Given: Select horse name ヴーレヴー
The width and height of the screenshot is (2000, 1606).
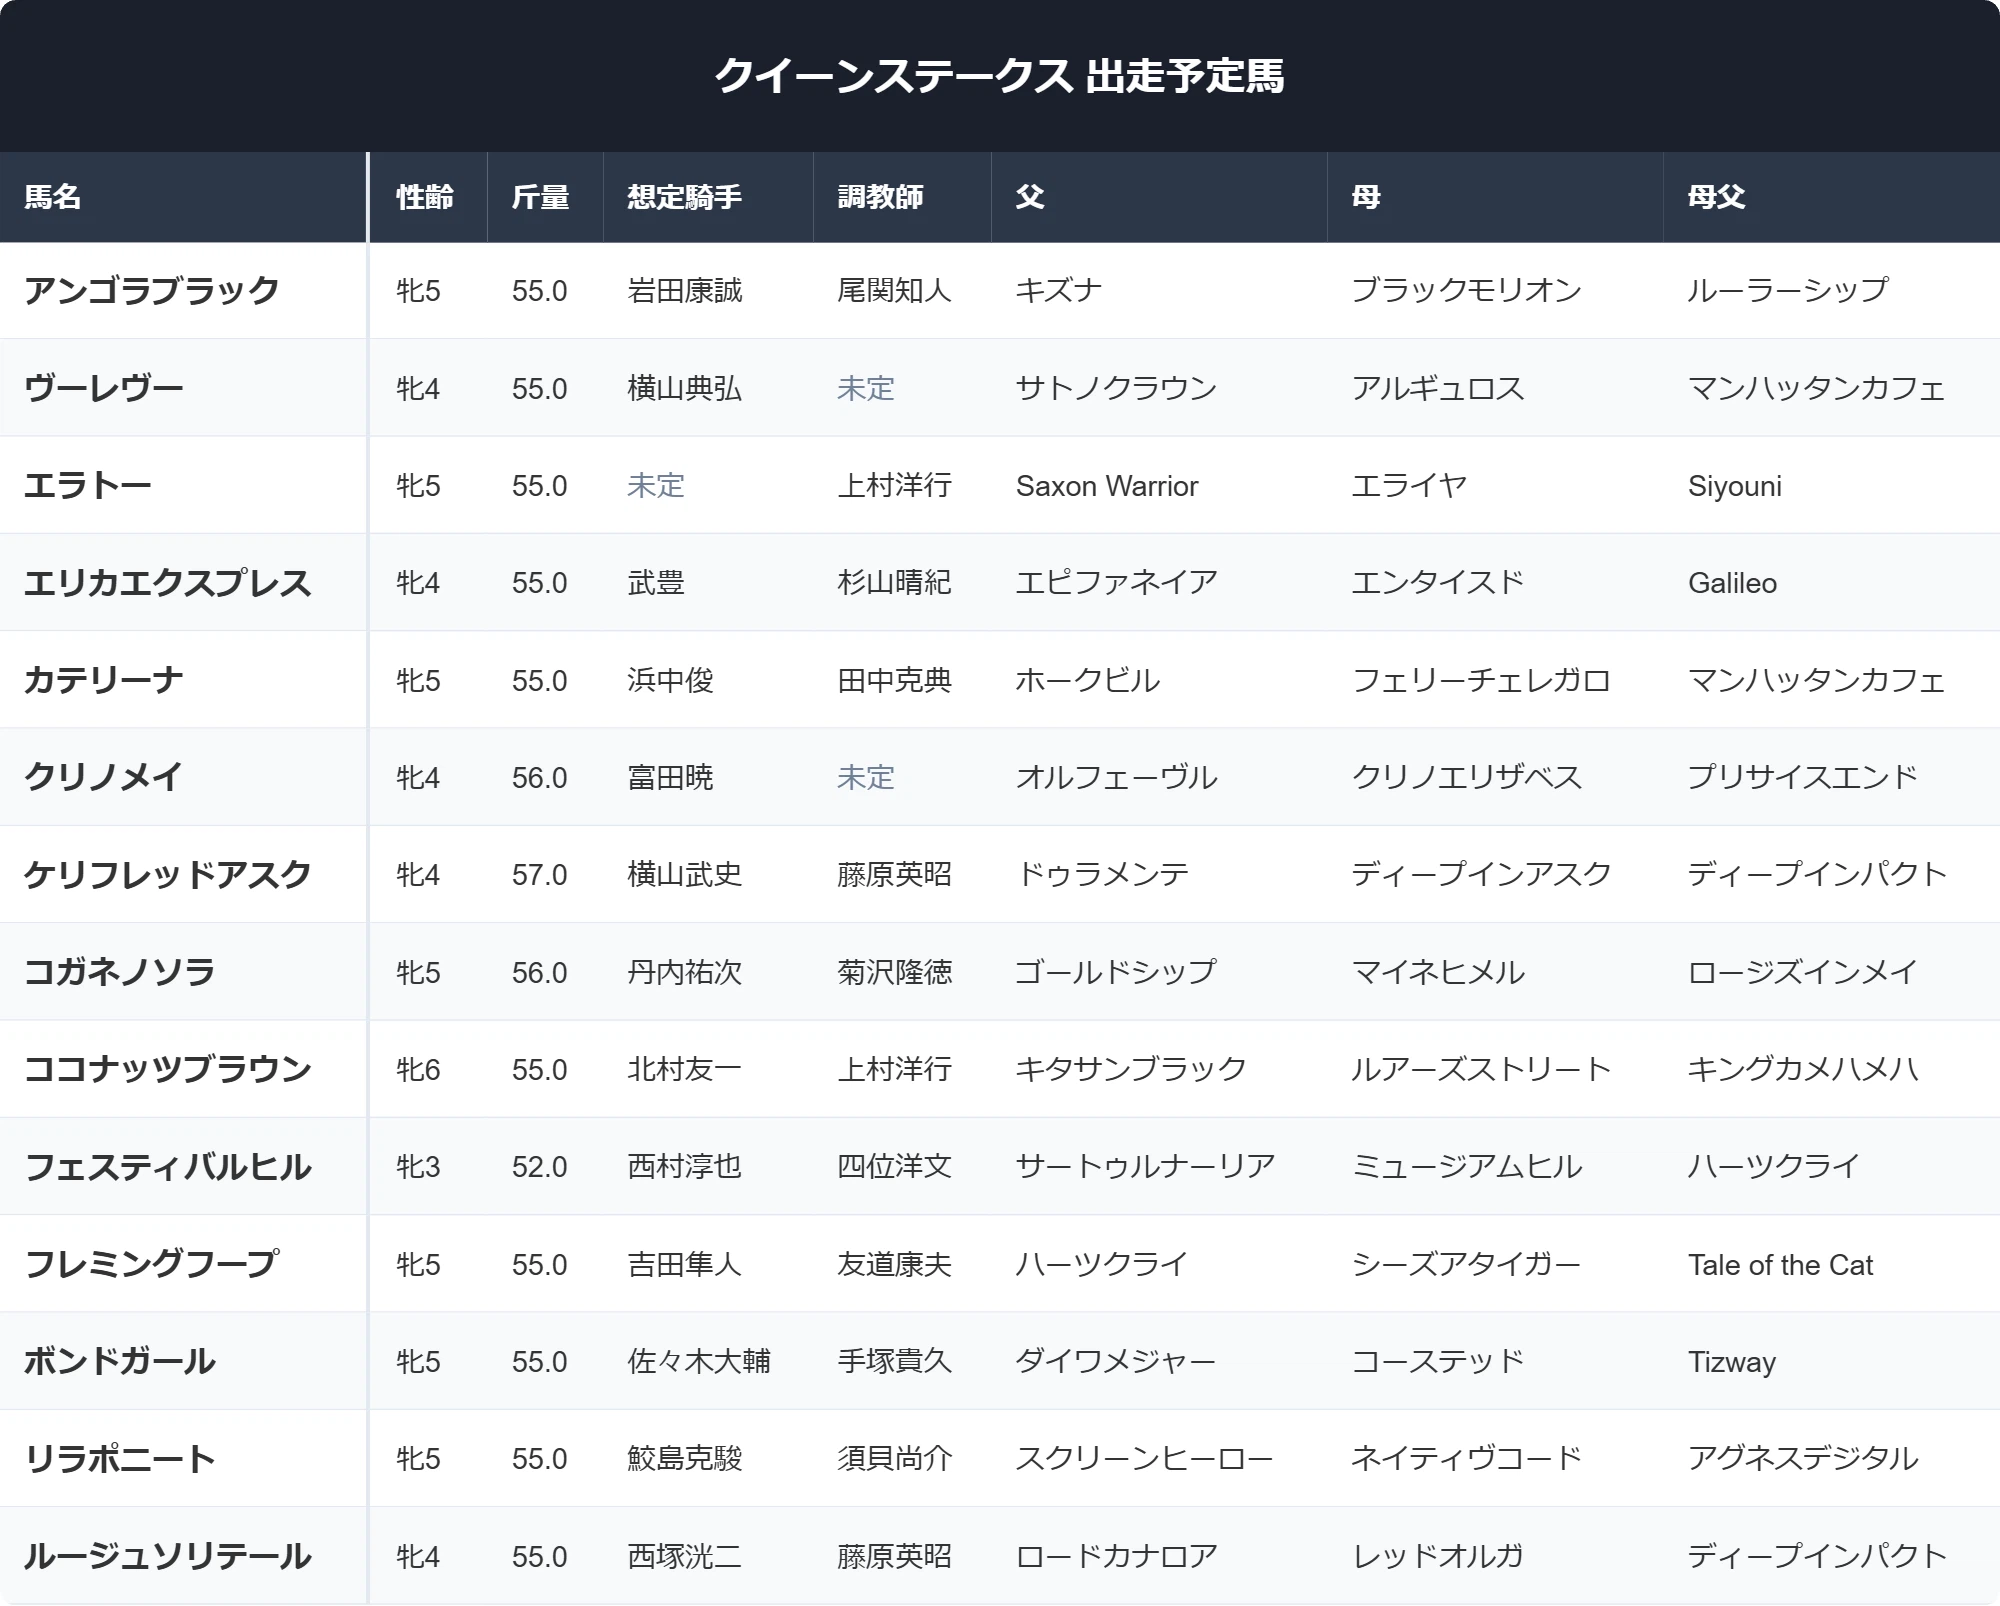Looking at the screenshot, I should coord(104,388).
